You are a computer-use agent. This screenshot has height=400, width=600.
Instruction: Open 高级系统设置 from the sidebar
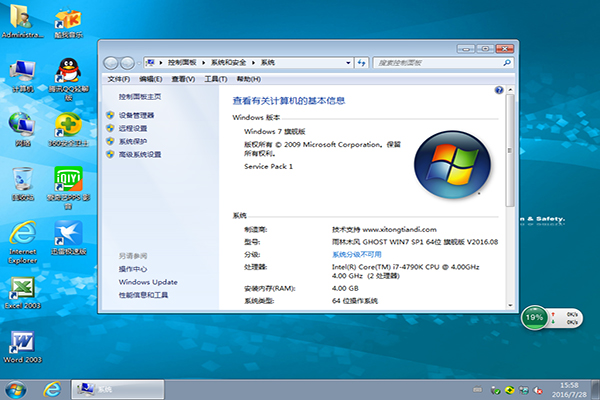click(140, 154)
